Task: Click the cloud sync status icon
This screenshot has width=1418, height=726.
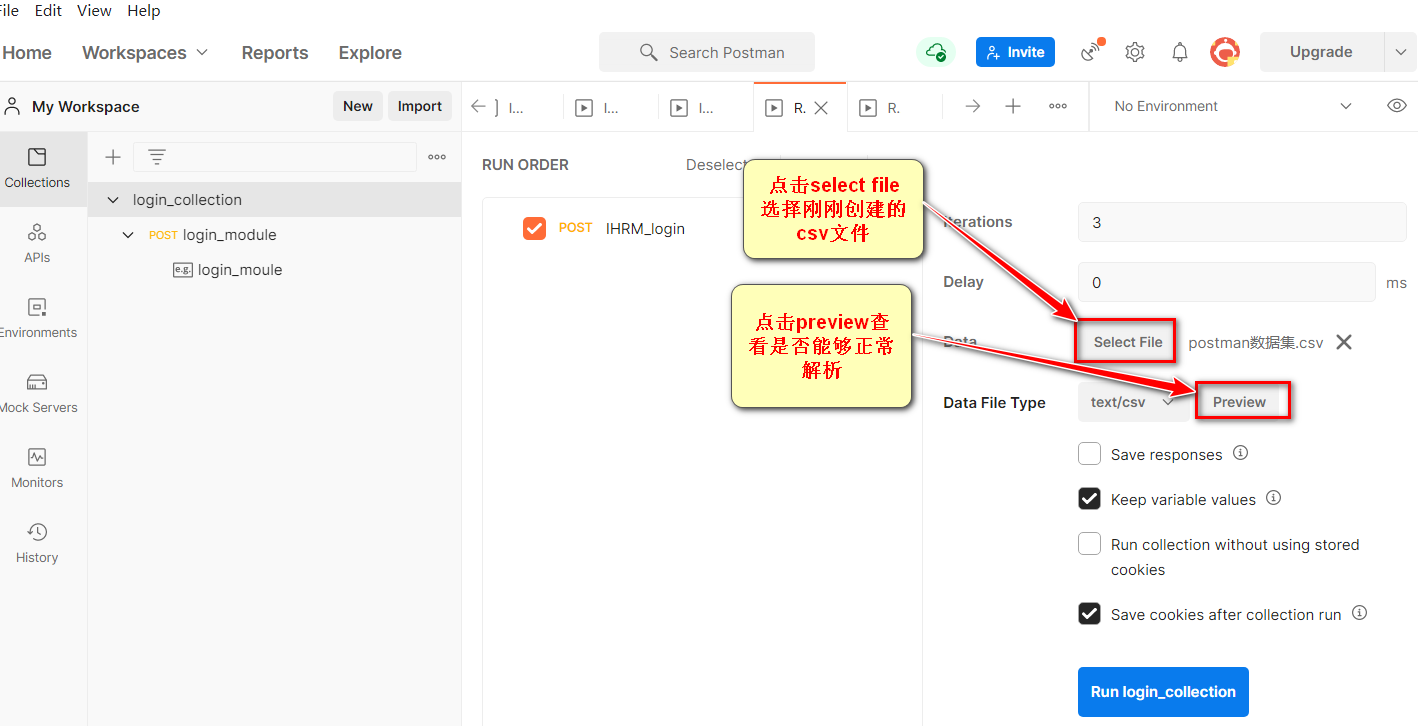Action: [936, 52]
